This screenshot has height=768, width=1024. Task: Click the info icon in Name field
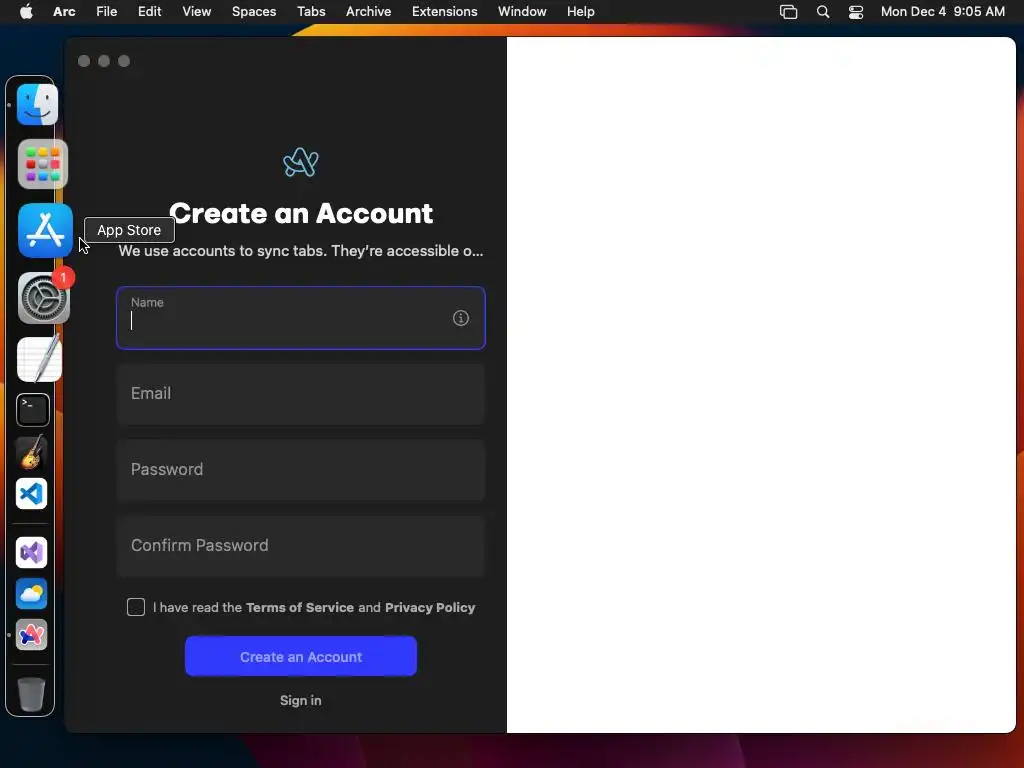[x=460, y=318]
